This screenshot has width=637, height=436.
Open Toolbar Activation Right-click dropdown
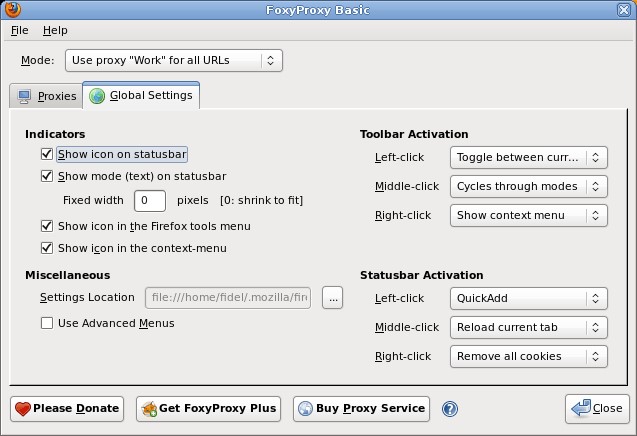[529, 215]
